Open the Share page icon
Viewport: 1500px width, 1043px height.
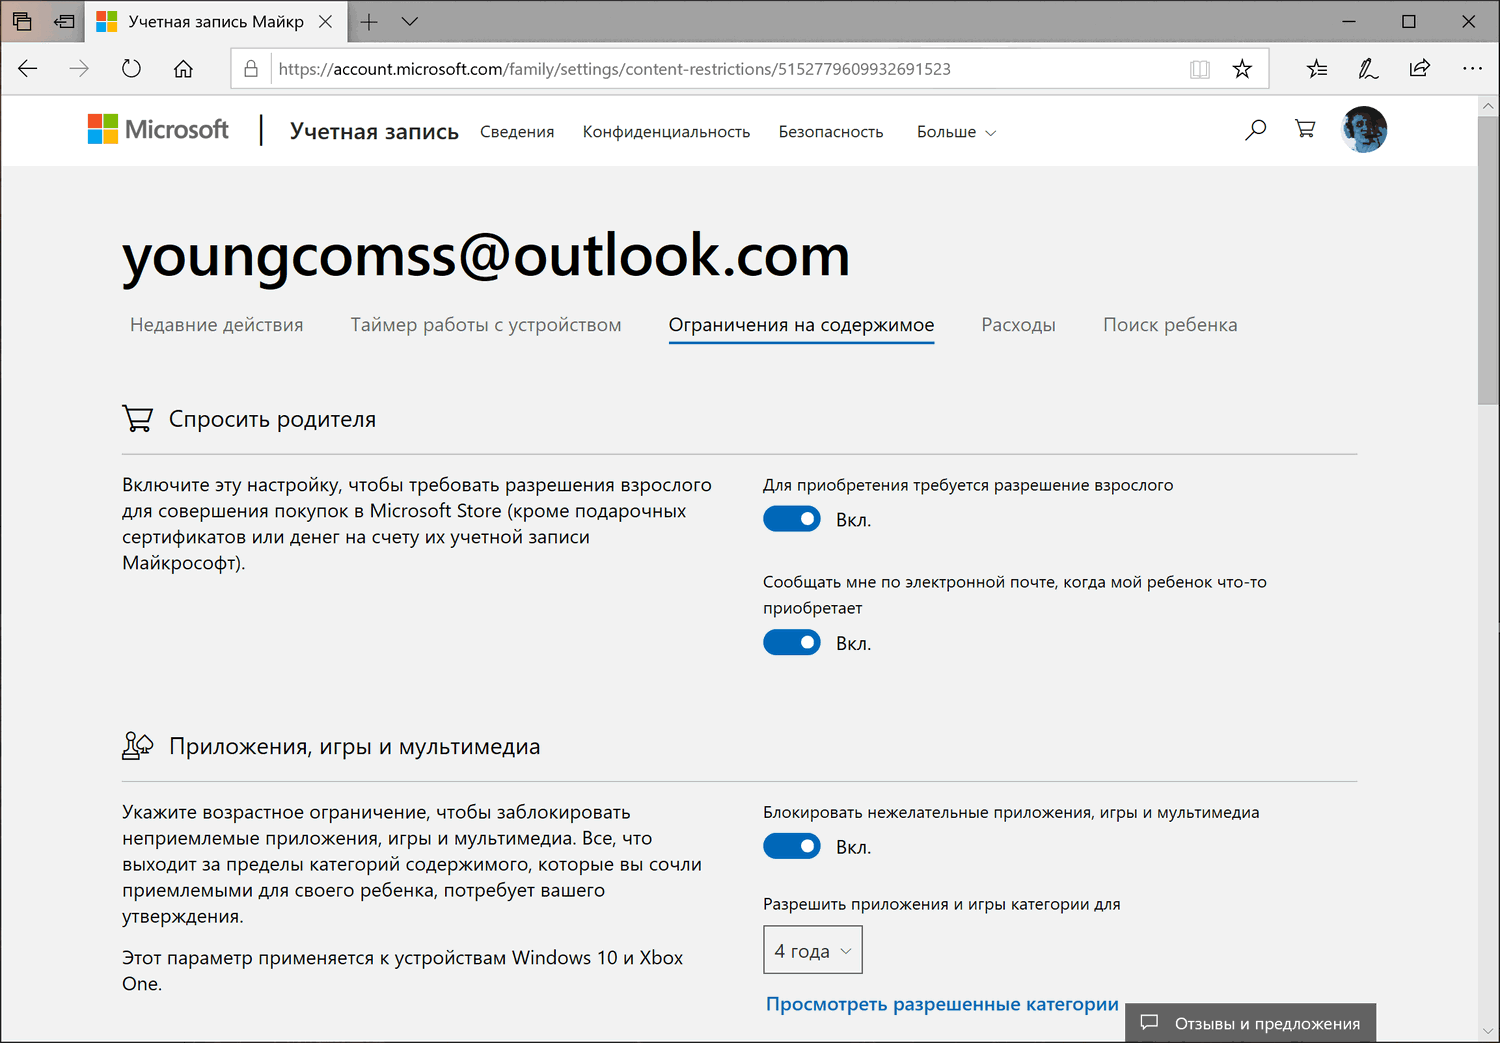click(x=1420, y=69)
